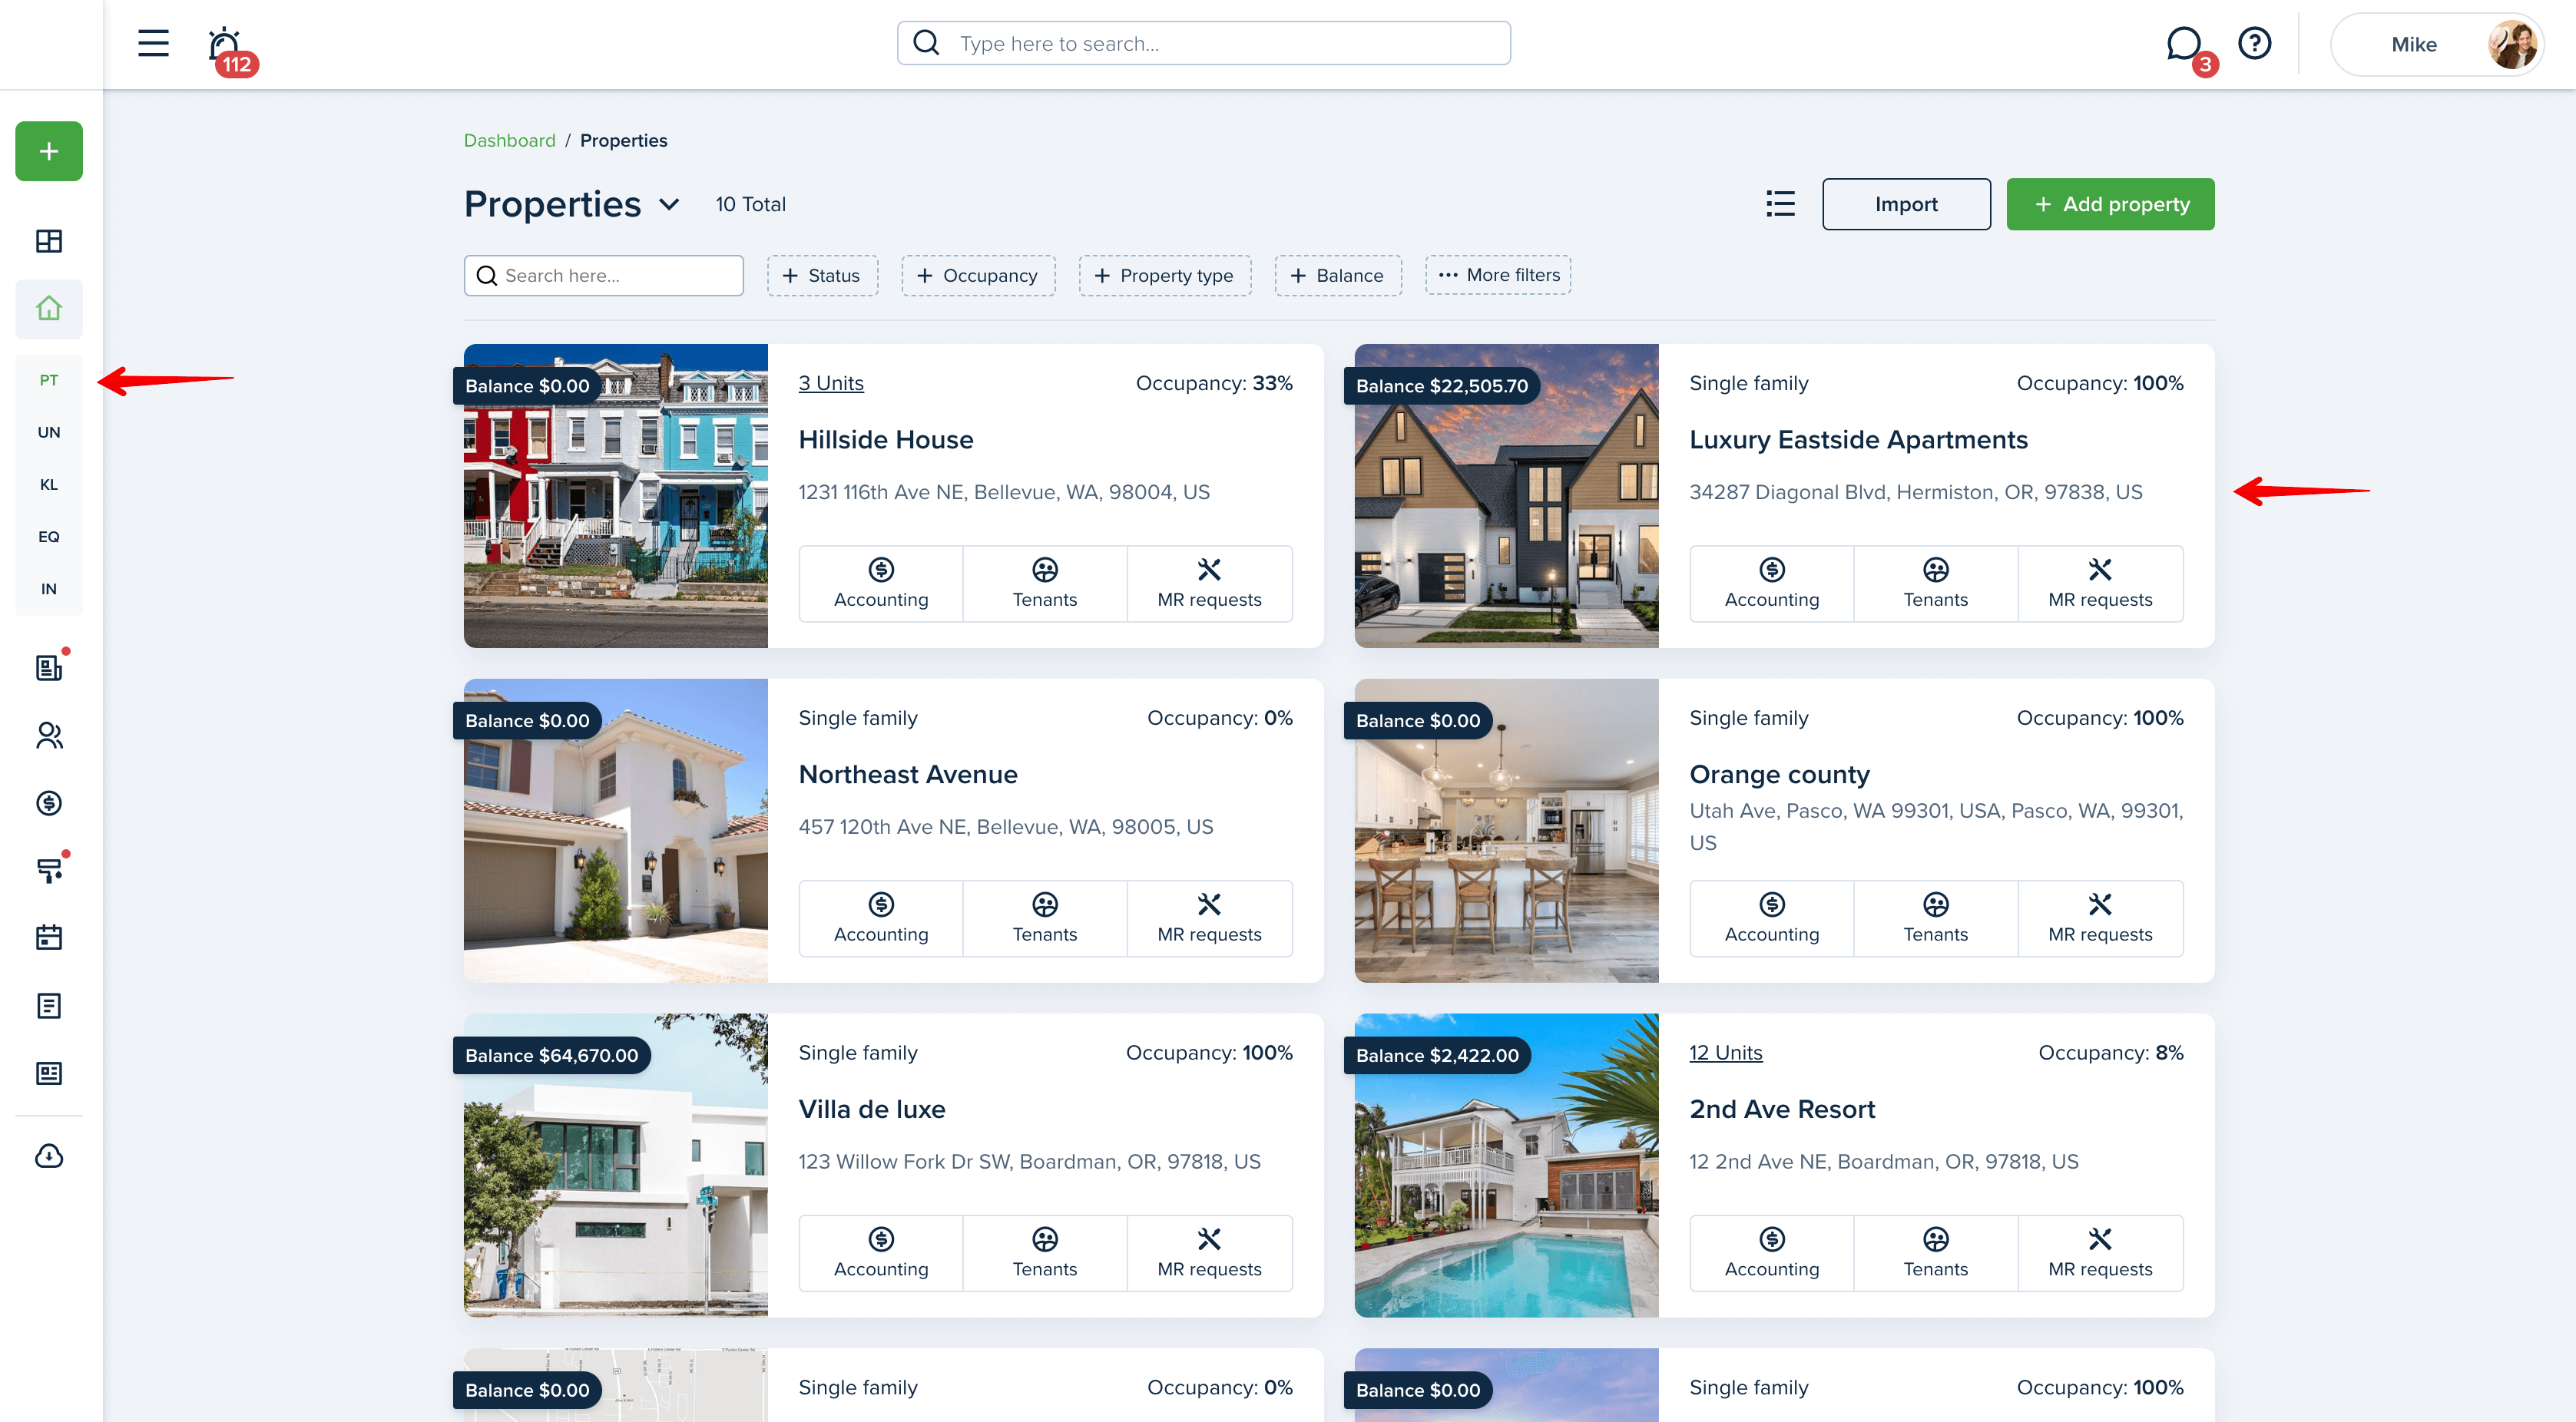Select the home properties icon in sidebar
Image resolution: width=2576 pixels, height=1422 pixels.
point(49,309)
